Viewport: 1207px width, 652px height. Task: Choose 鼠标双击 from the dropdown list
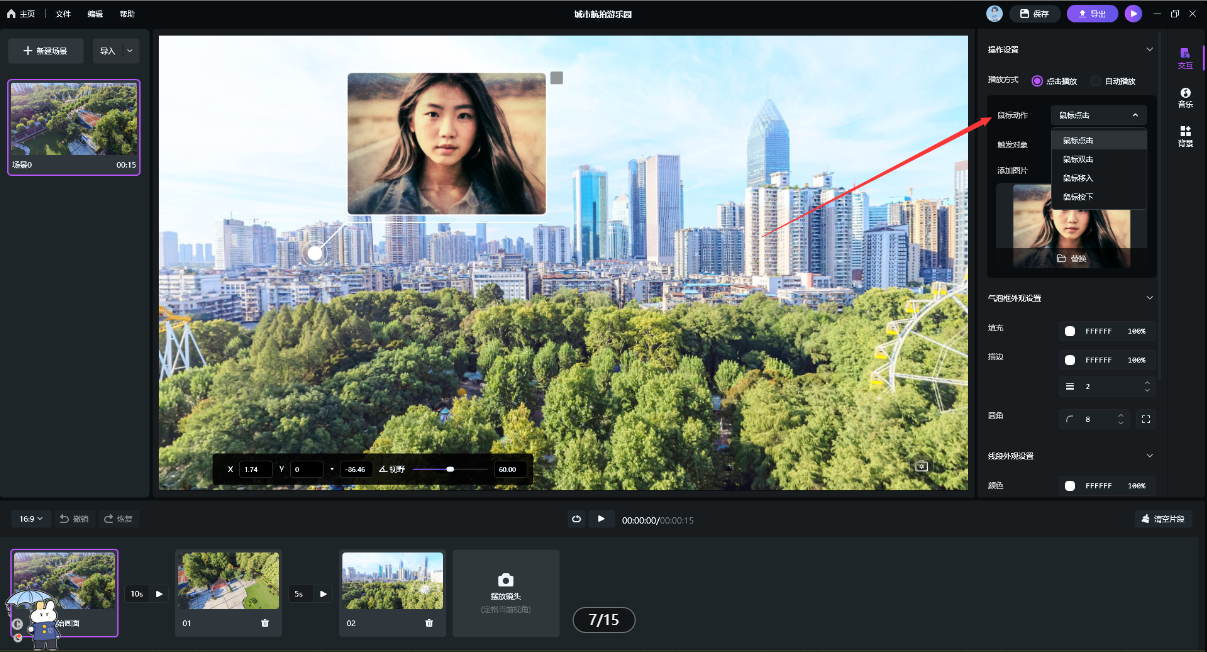tap(1078, 159)
